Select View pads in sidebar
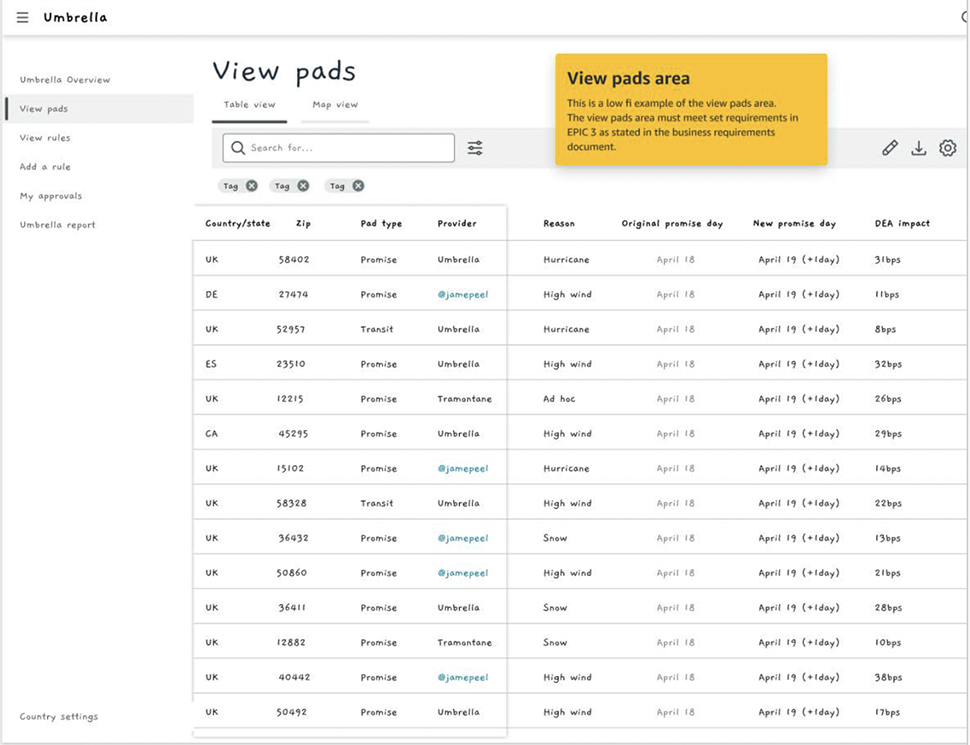970x745 pixels. click(99, 109)
